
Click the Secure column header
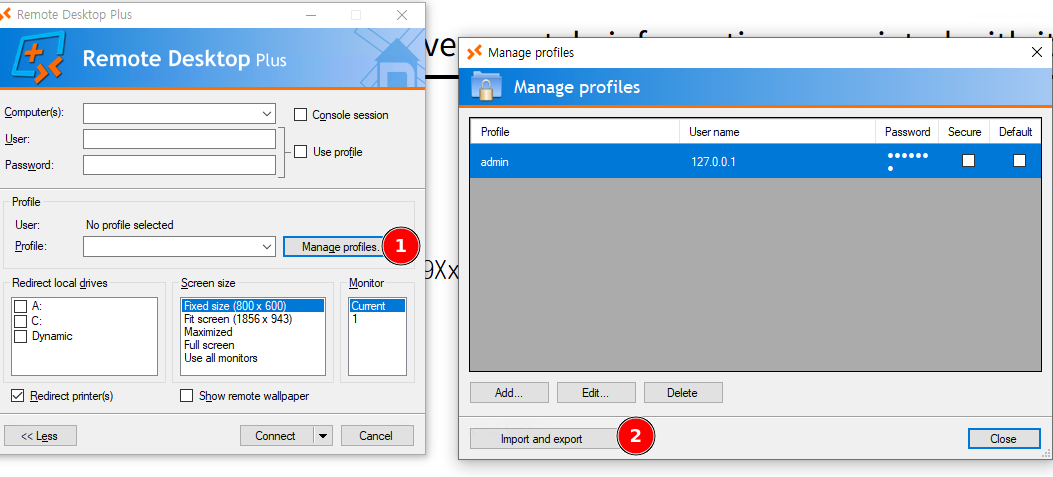pyautogui.click(x=964, y=132)
